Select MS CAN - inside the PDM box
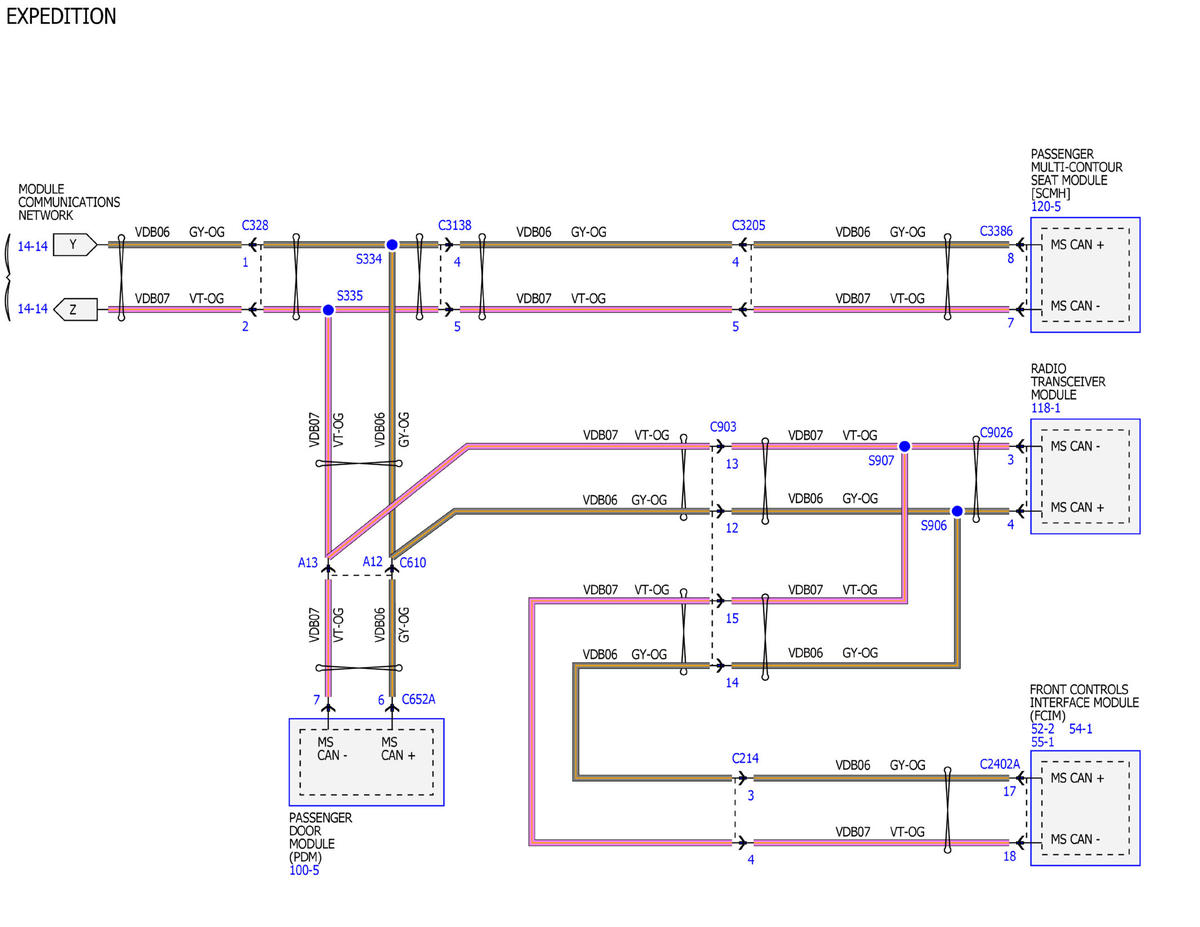Image resolution: width=1200 pixels, height=927 pixels. point(333,749)
